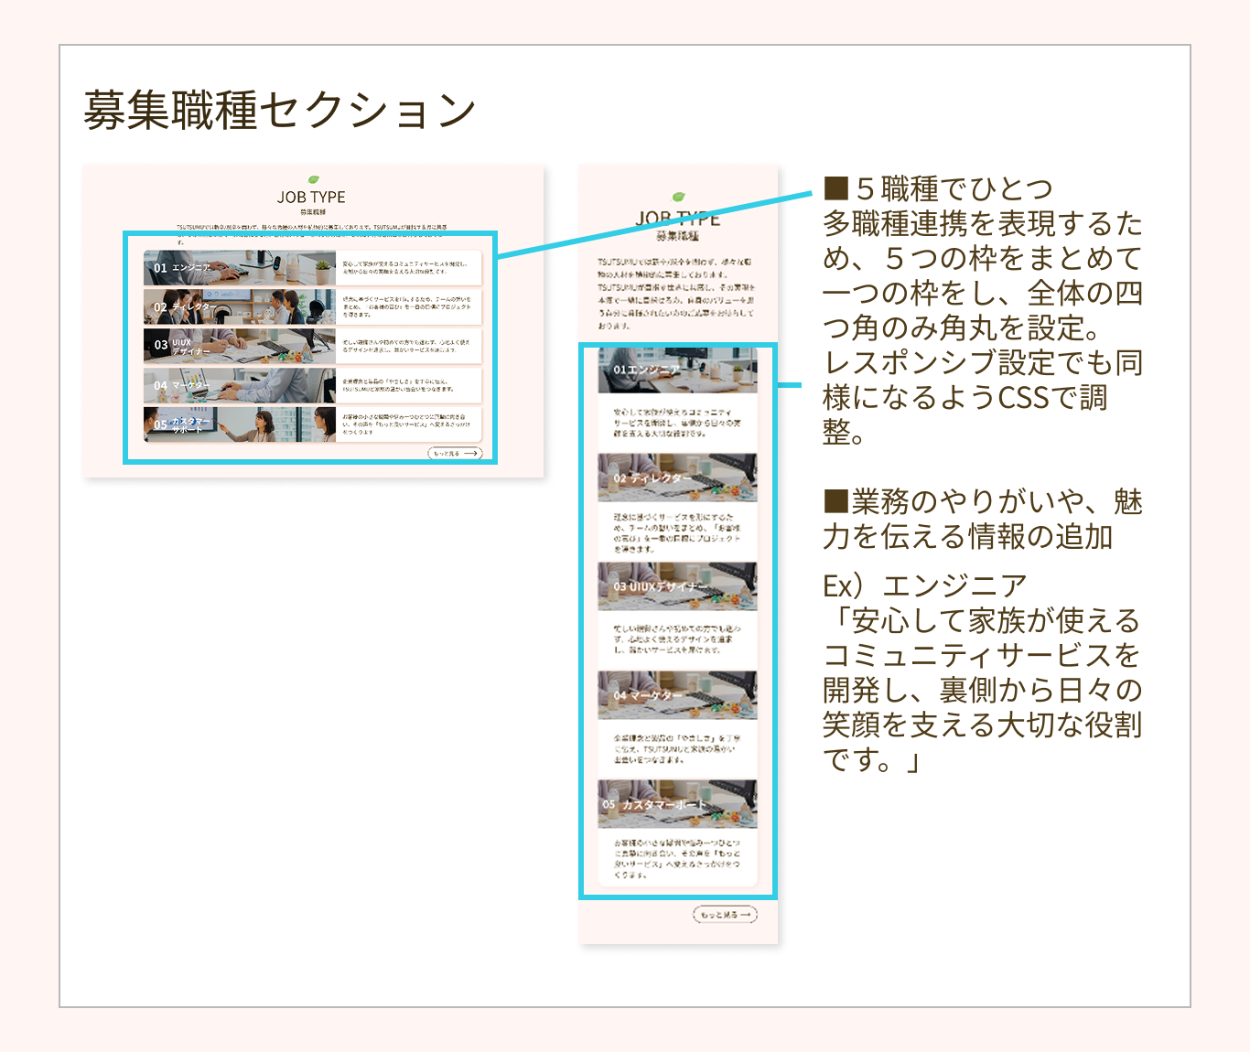Click the green leaf icon in mobile mockup
This screenshot has width=1250, height=1052.
pos(679,197)
